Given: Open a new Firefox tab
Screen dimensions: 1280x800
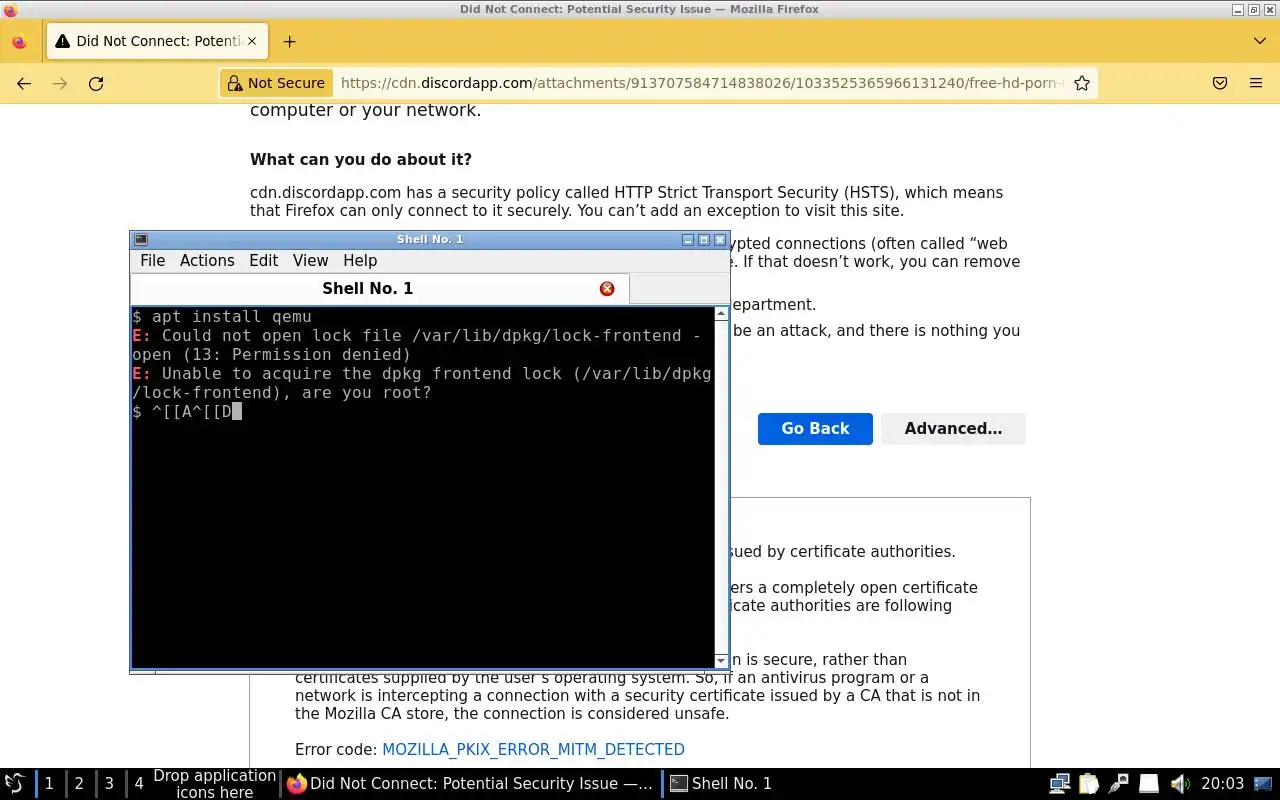Looking at the screenshot, I should click(x=289, y=41).
